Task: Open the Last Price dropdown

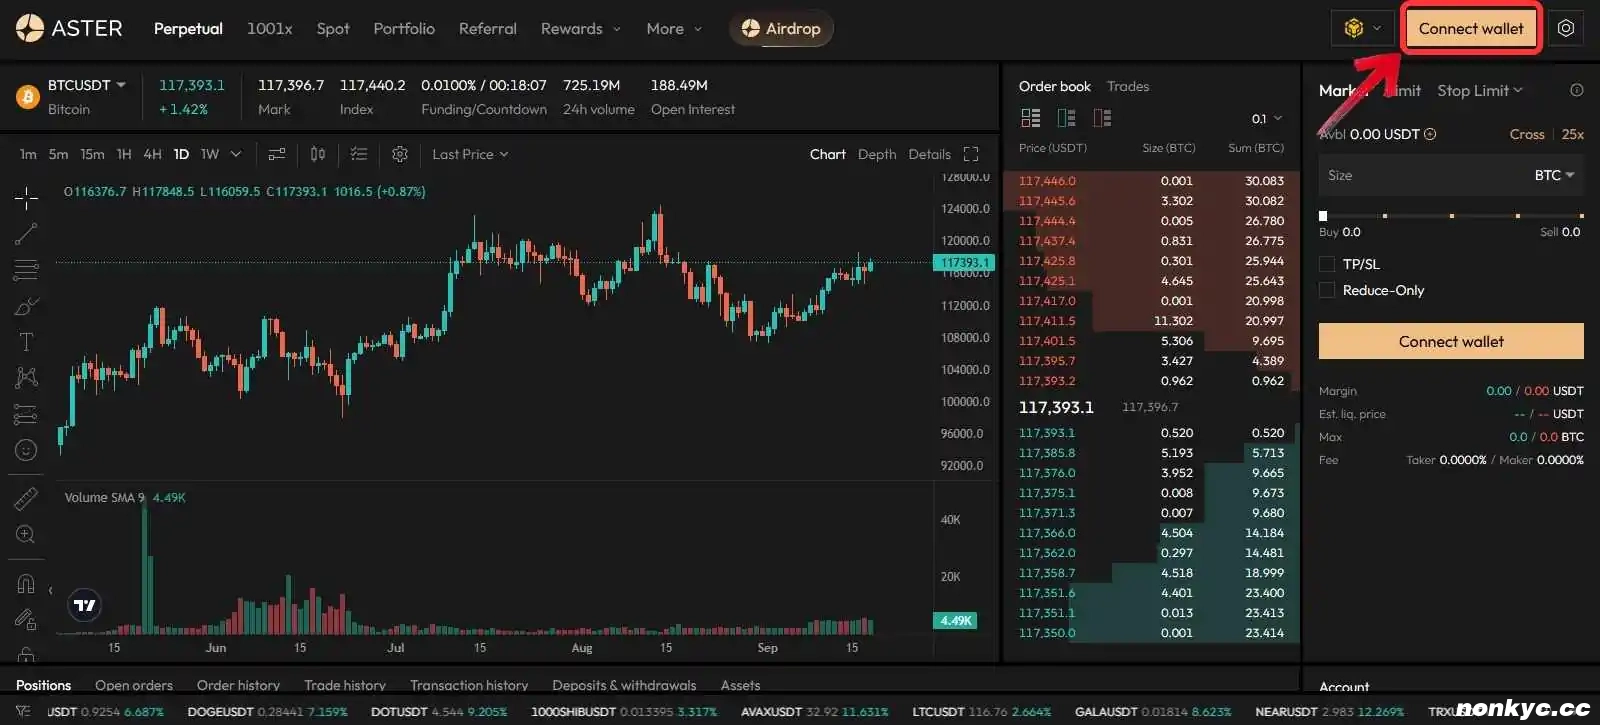Action: pyautogui.click(x=470, y=154)
